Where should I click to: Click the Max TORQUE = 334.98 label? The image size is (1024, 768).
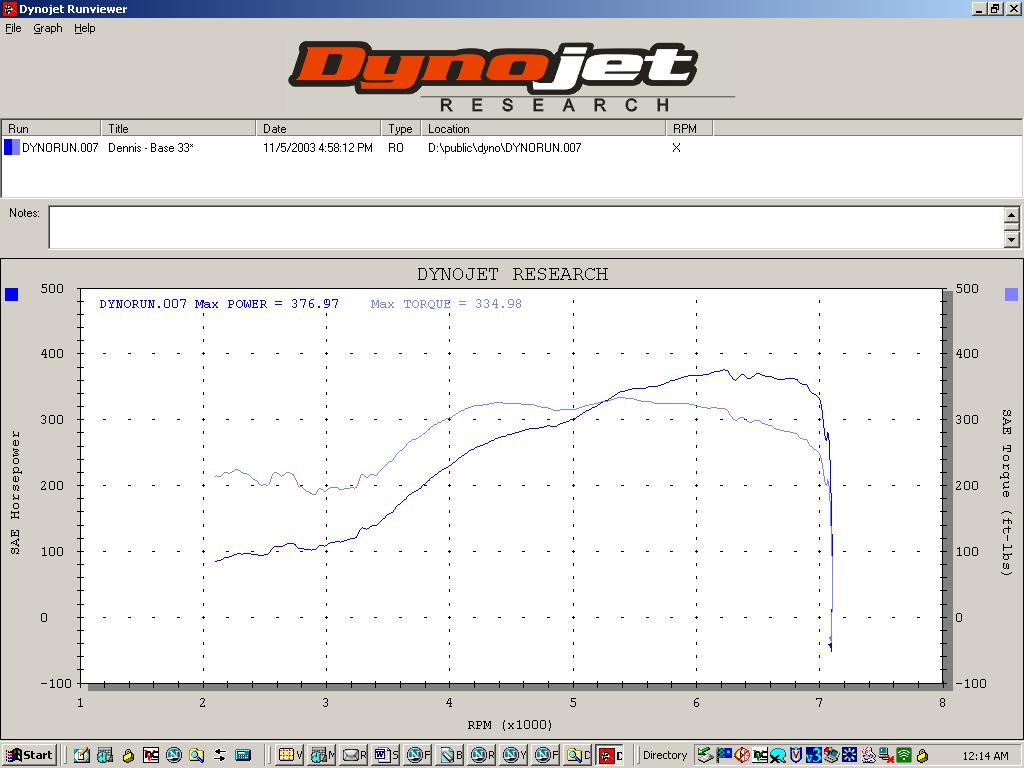tap(446, 304)
